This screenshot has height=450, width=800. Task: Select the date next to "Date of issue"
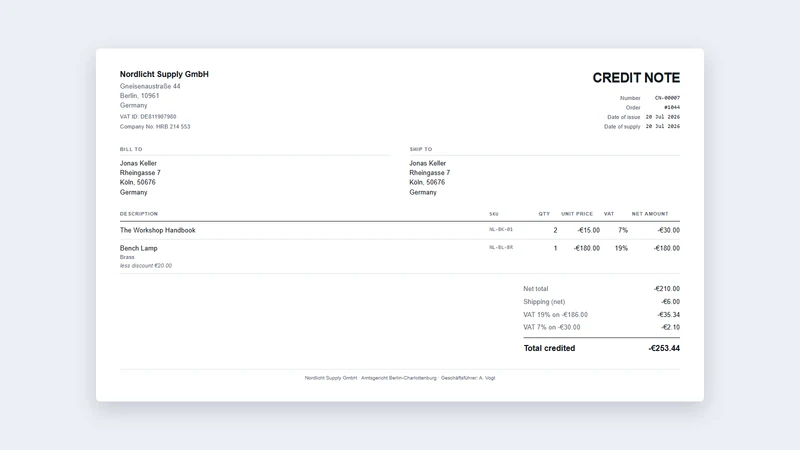tap(663, 117)
